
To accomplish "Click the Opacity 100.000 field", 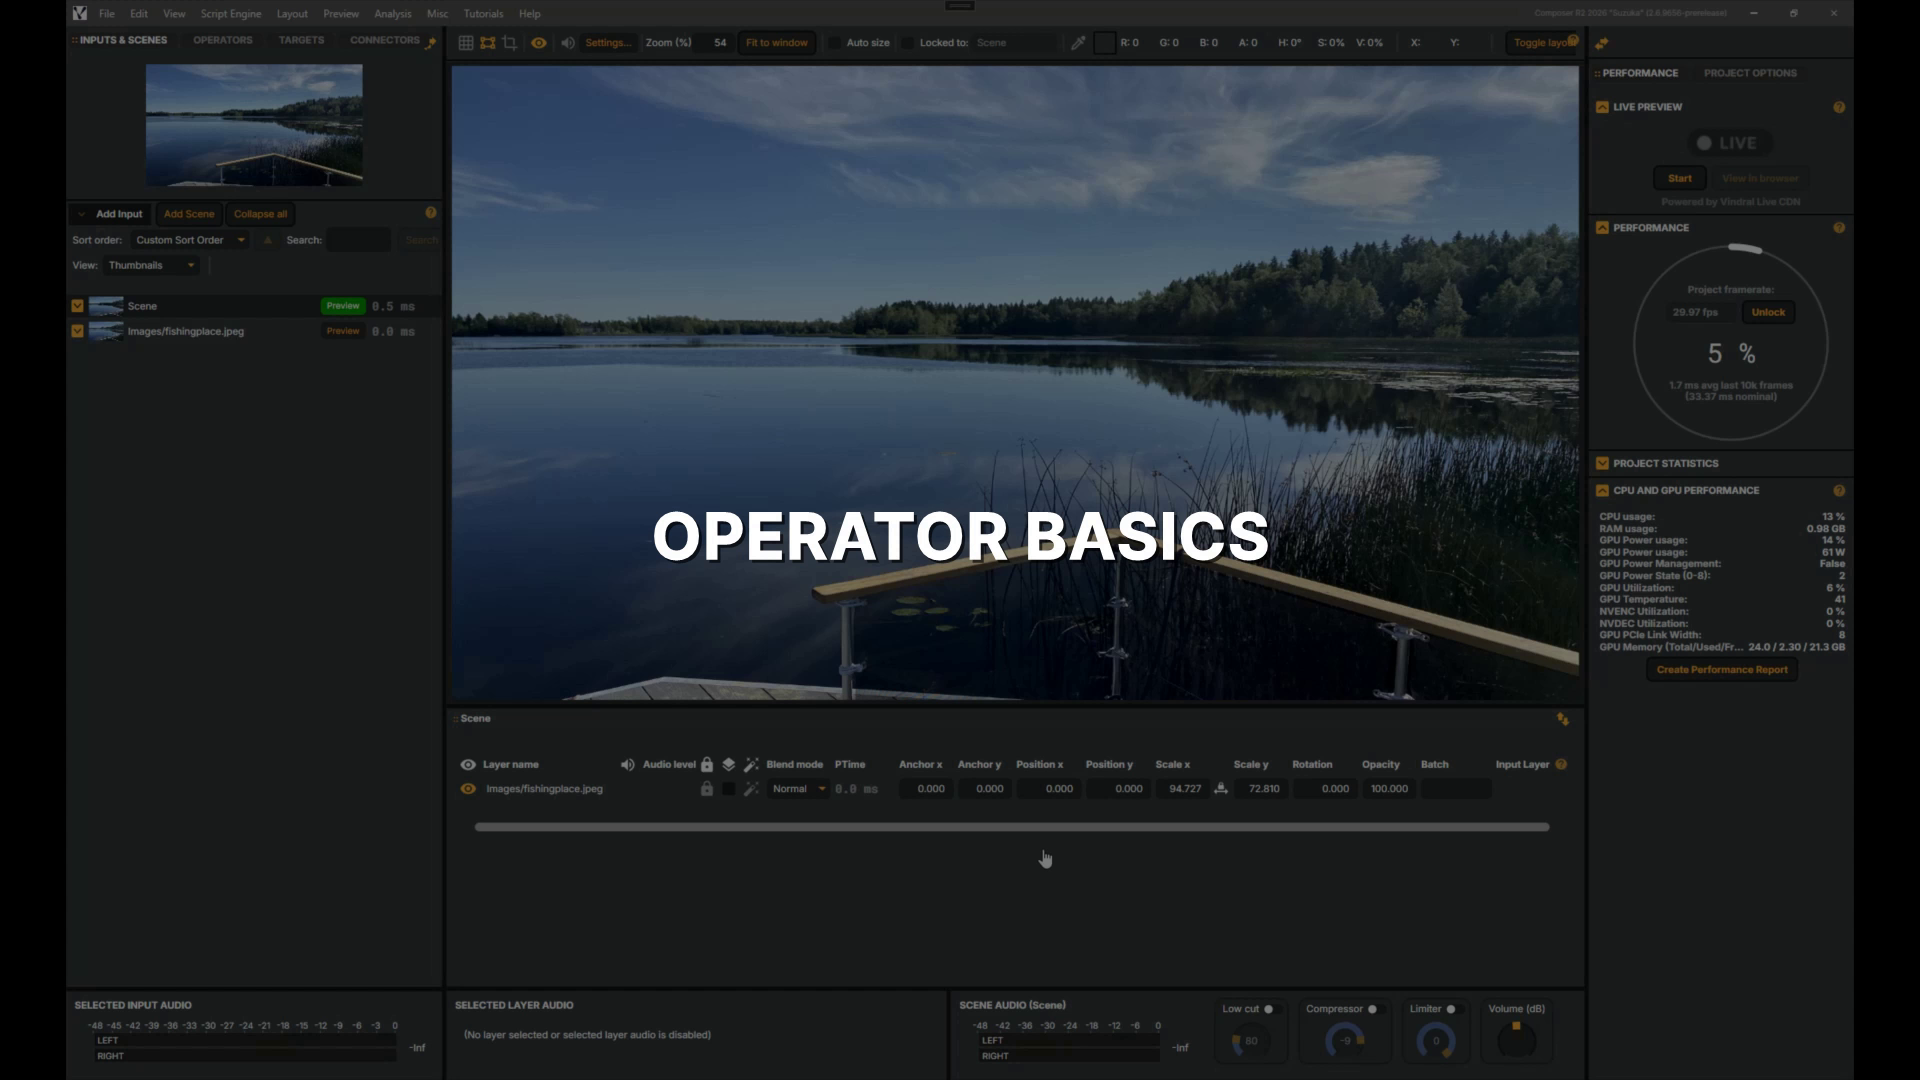I will pyautogui.click(x=1389, y=789).
